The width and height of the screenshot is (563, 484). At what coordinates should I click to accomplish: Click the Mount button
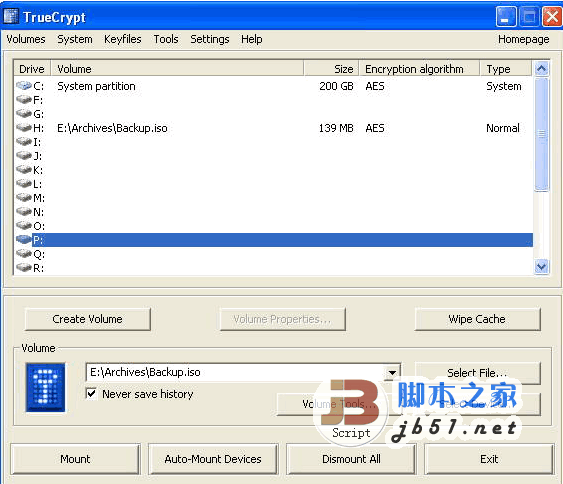(x=75, y=459)
